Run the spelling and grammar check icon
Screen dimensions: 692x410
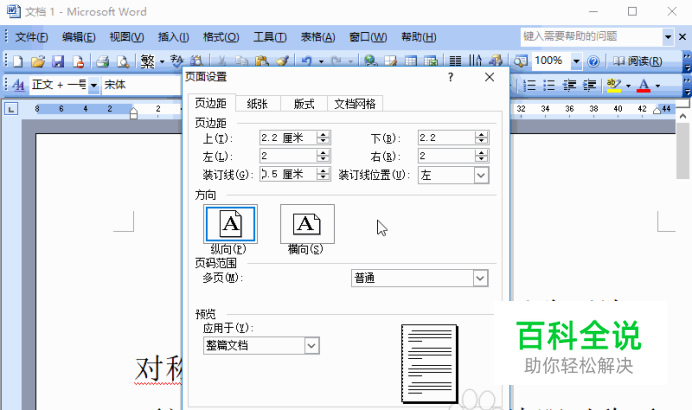pos(177,61)
